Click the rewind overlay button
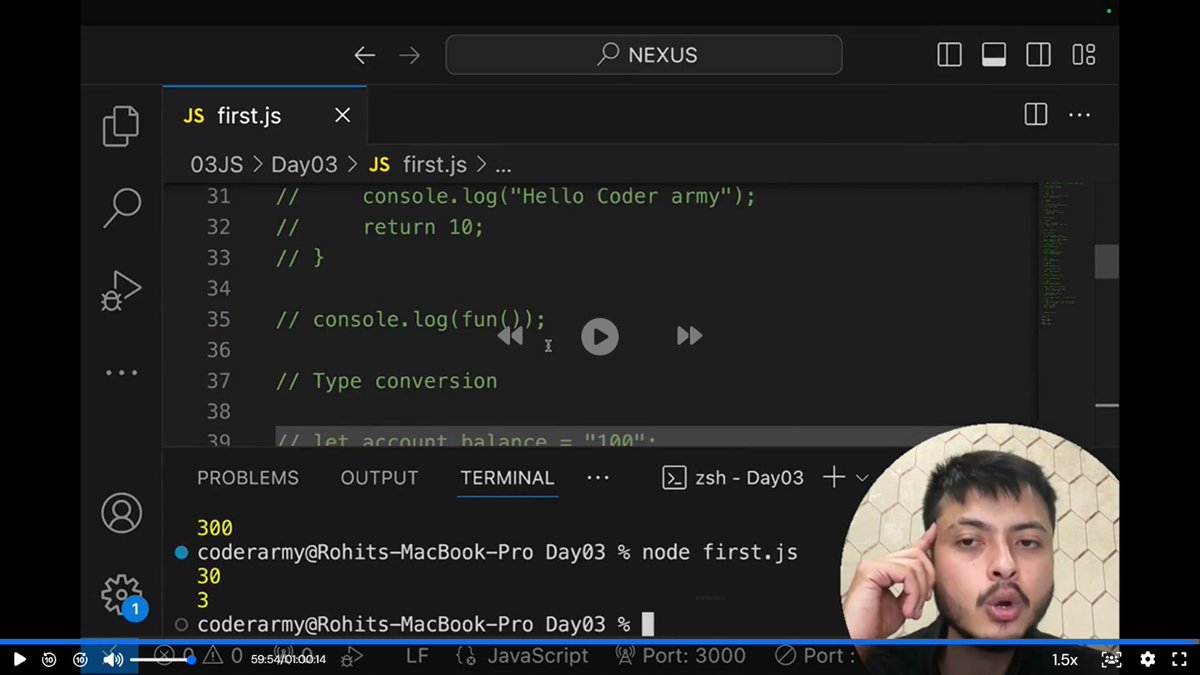This screenshot has height=675, width=1200. (x=510, y=336)
